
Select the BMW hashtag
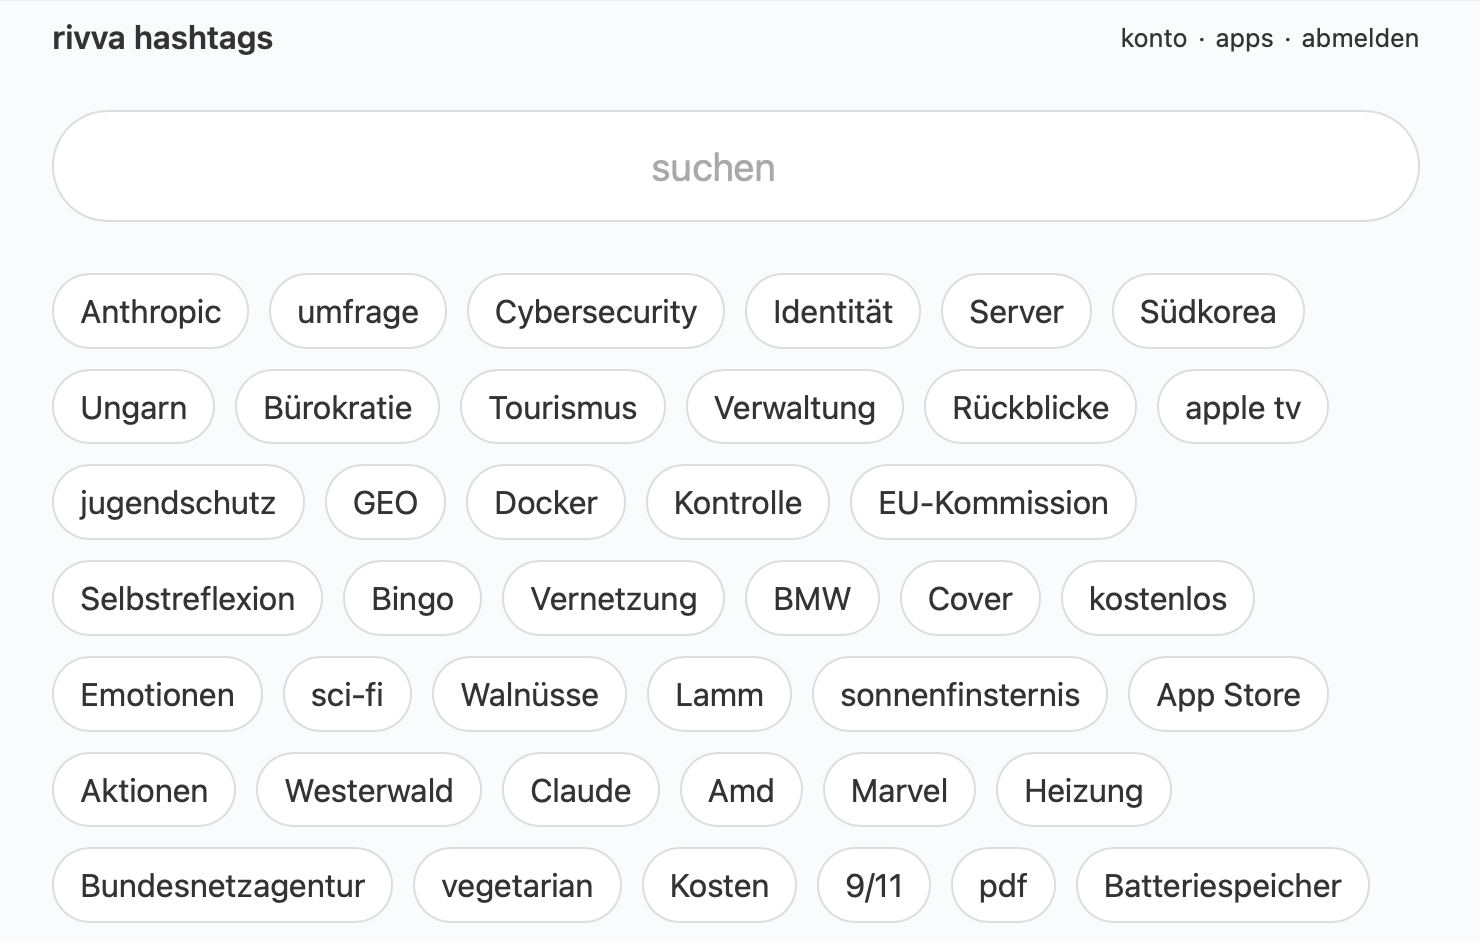pyautogui.click(x=812, y=598)
